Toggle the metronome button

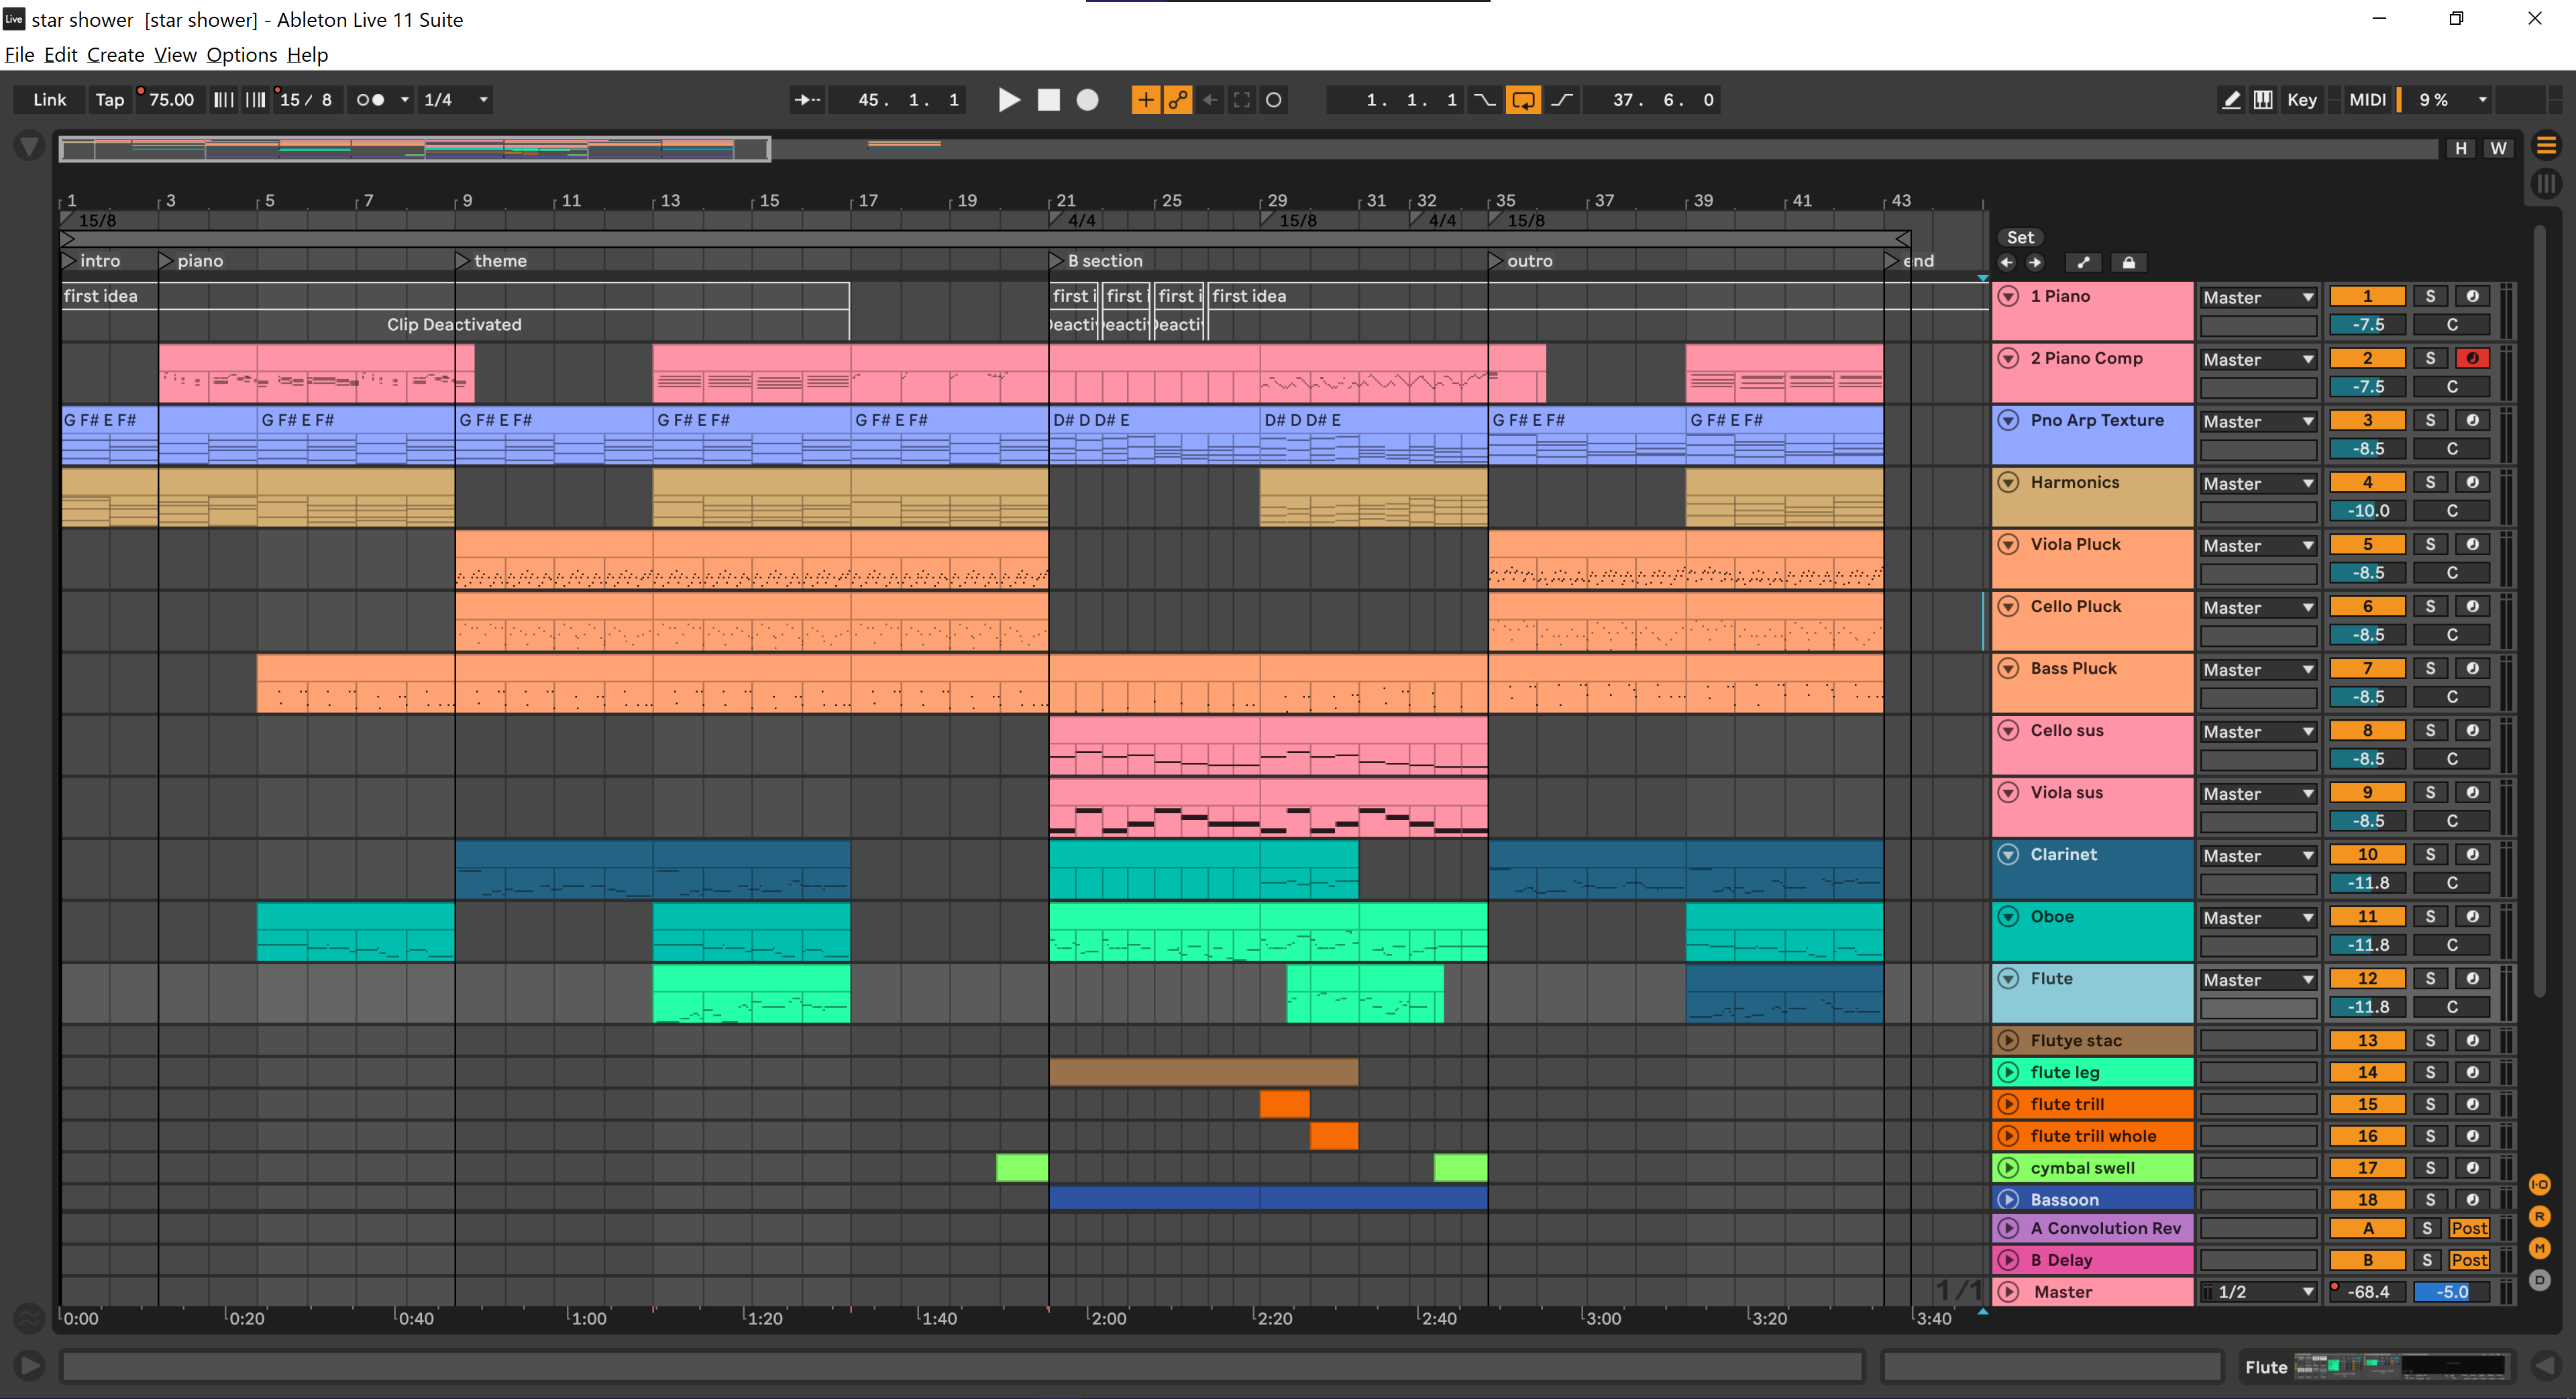(x=371, y=100)
